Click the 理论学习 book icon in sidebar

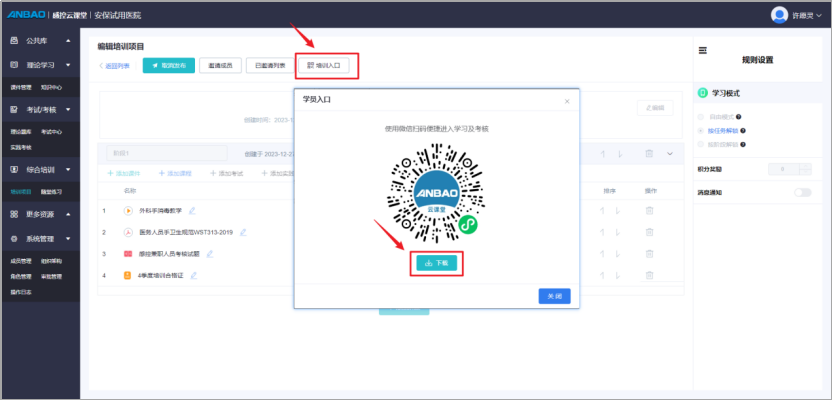click(x=14, y=65)
